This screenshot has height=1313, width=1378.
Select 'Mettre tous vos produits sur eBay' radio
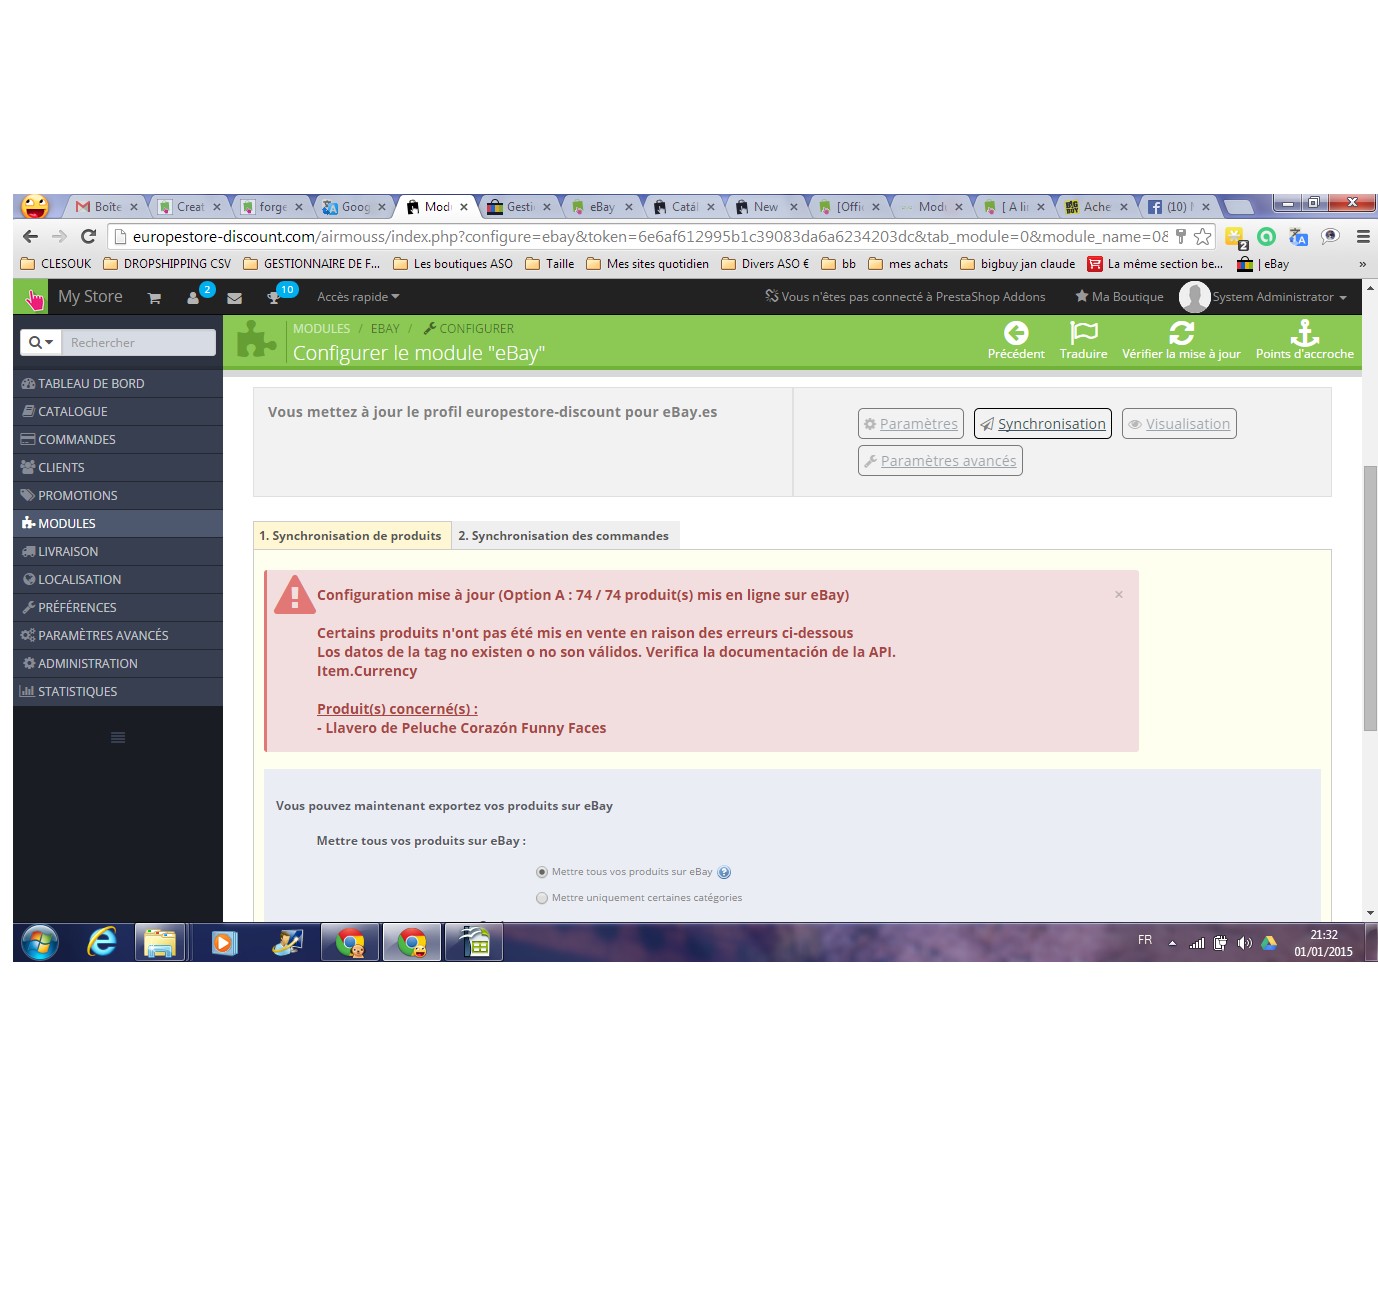click(542, 872)
